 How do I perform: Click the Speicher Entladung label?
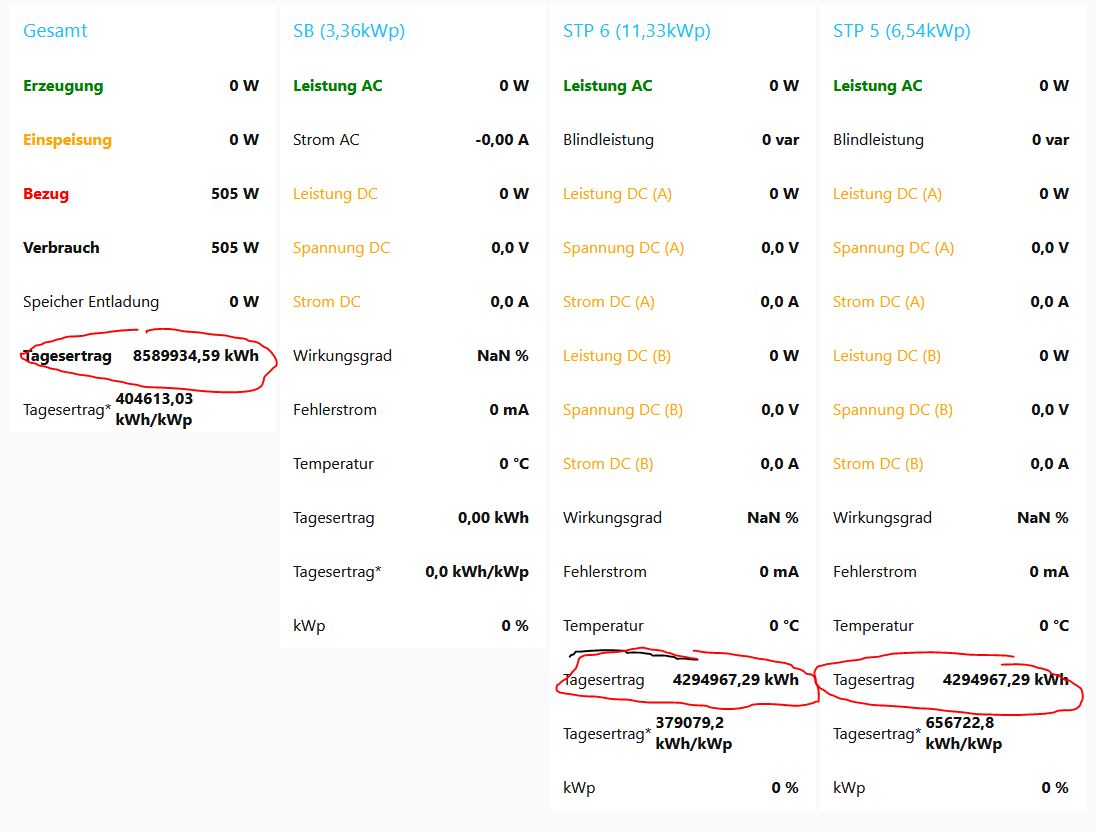pyautogui.click(x=91, y=302)
